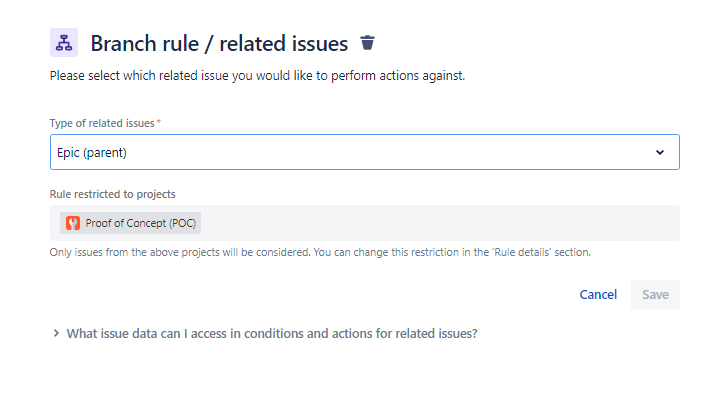The image size is (716, 409).
Task: Click empty area of restricted projects field
Action: pos(438,223)
